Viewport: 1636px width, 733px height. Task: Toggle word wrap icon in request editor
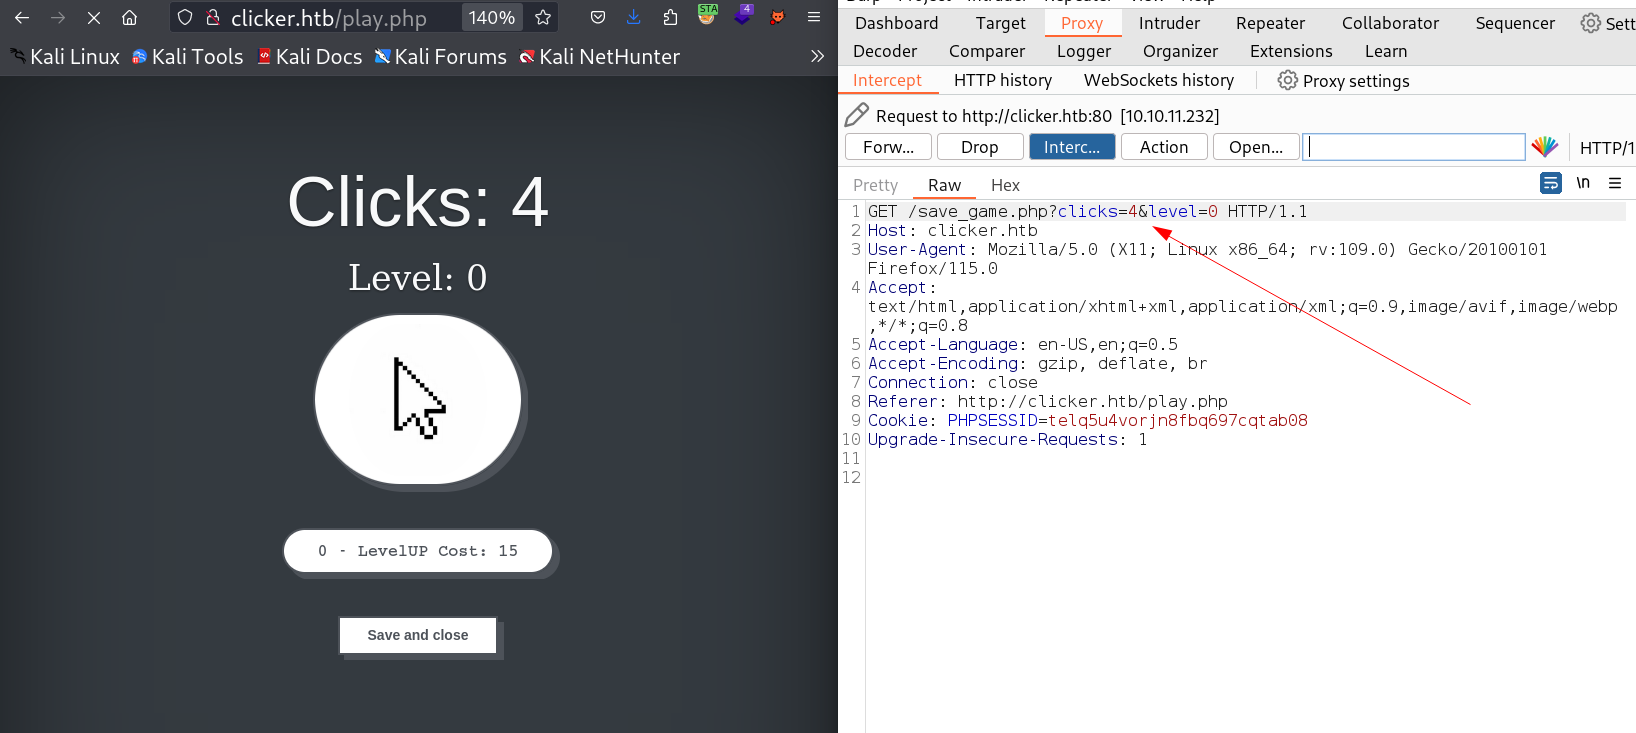[x=1550, y=183]
